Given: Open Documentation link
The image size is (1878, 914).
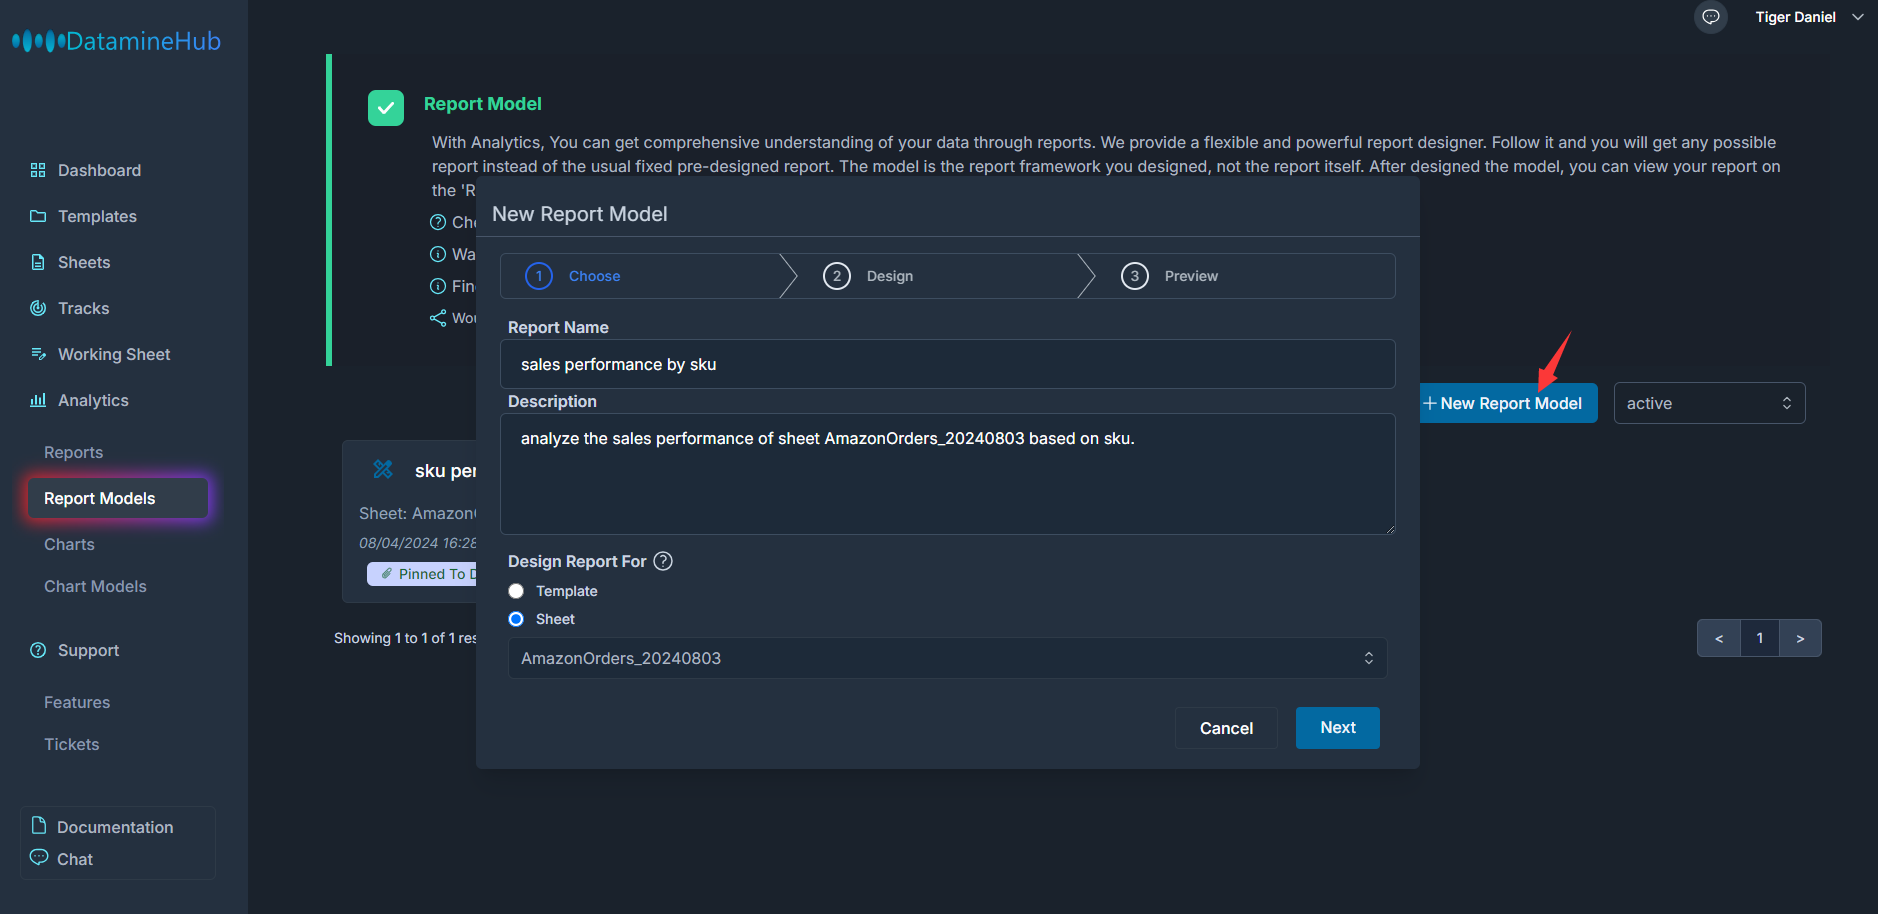Looking at the screenshot, I should tap(115, 827).
